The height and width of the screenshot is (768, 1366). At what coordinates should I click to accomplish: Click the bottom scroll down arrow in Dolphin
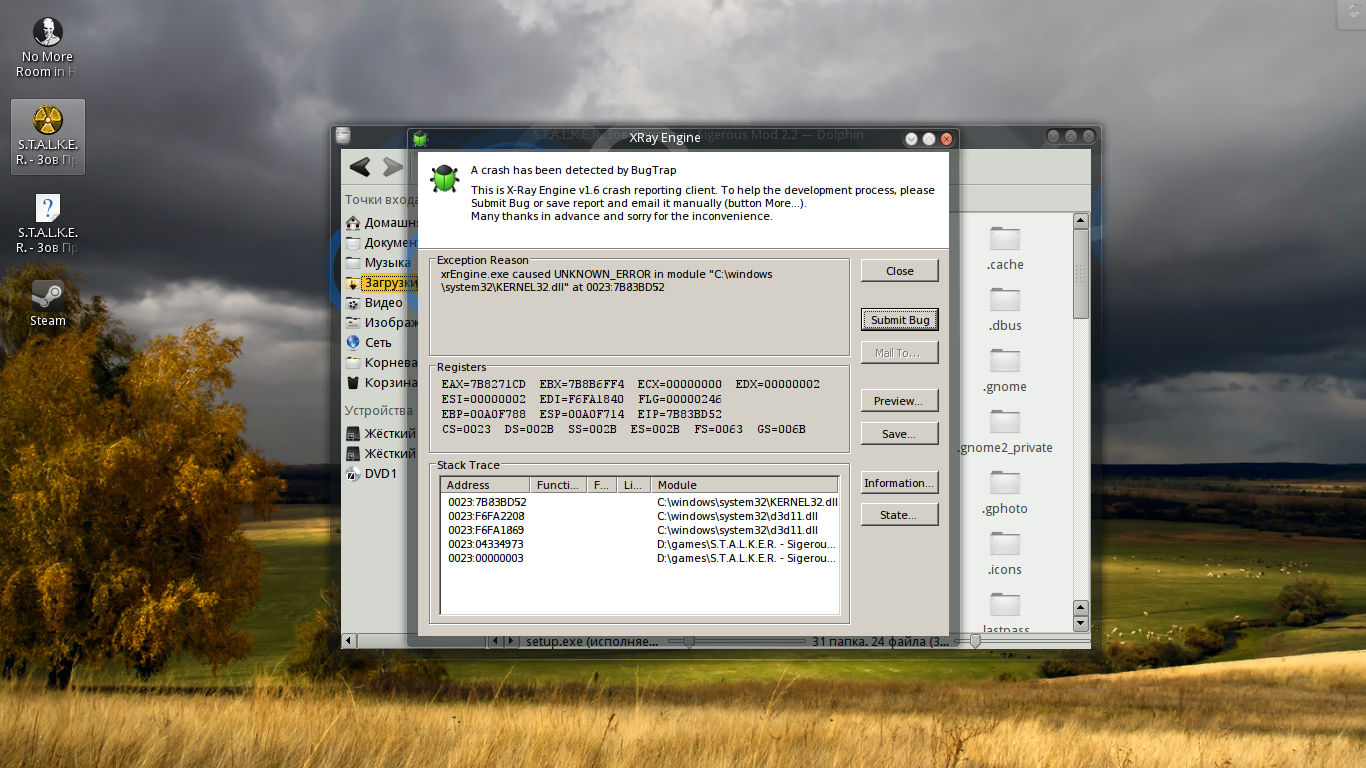1080,624
